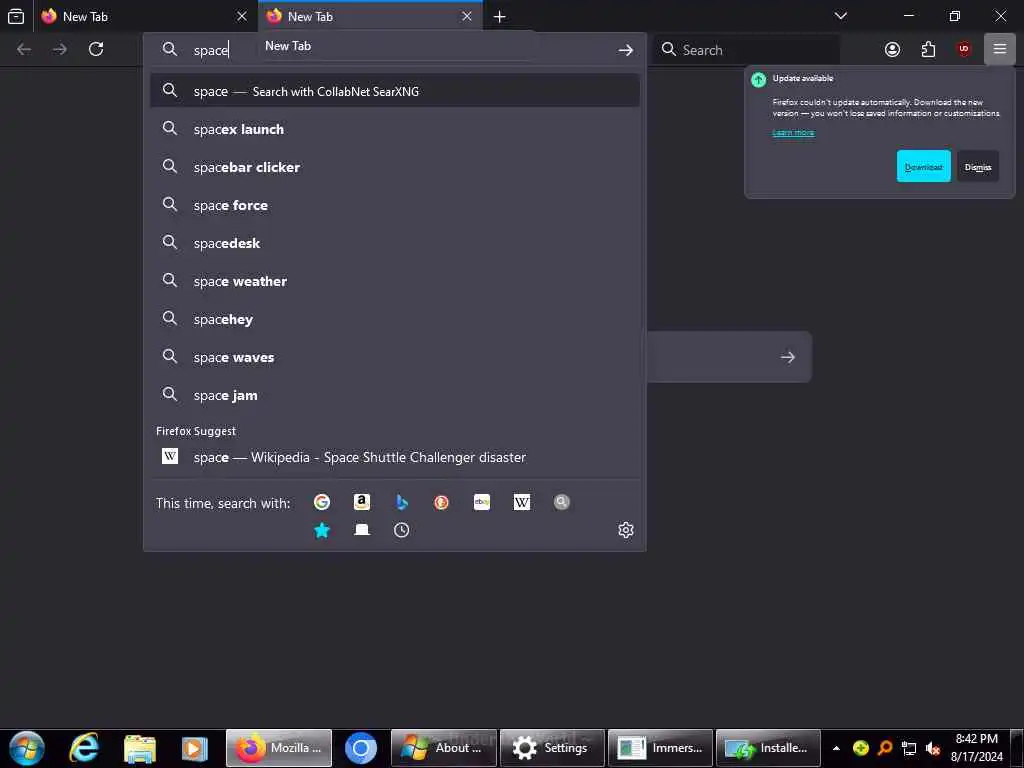This screenshot has width=1024, height=768.
Task: Search with eBay icon
Action: (482, 502)
